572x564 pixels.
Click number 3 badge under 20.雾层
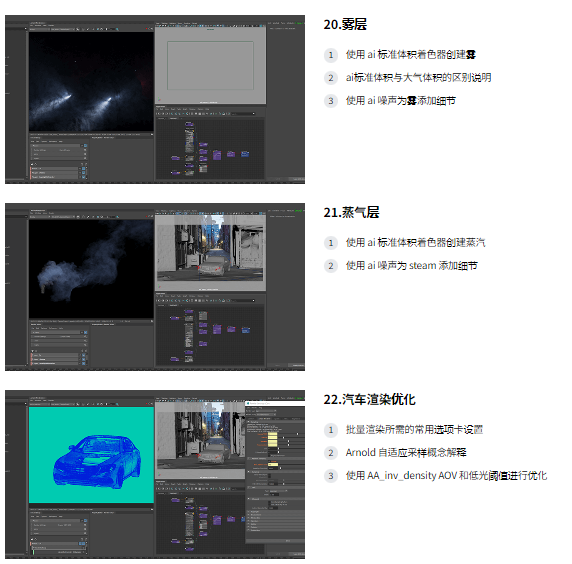click(331, 101)
